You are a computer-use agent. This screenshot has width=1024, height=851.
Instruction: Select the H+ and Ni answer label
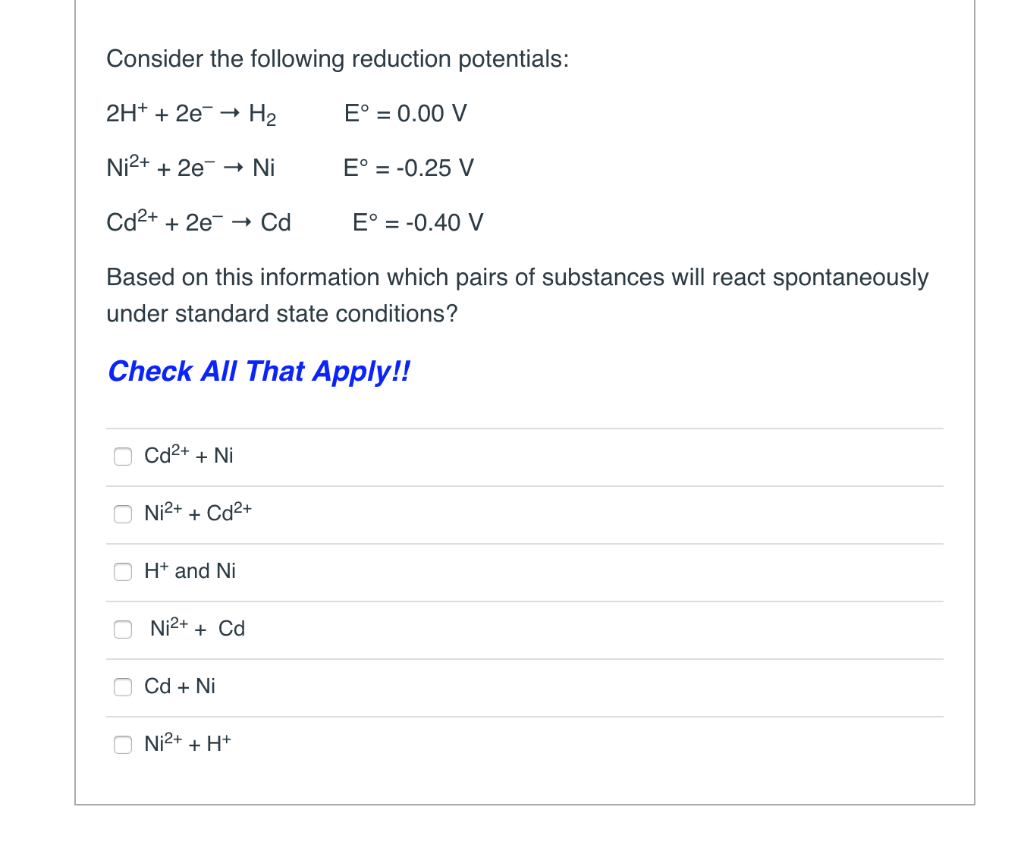[190, 571]
